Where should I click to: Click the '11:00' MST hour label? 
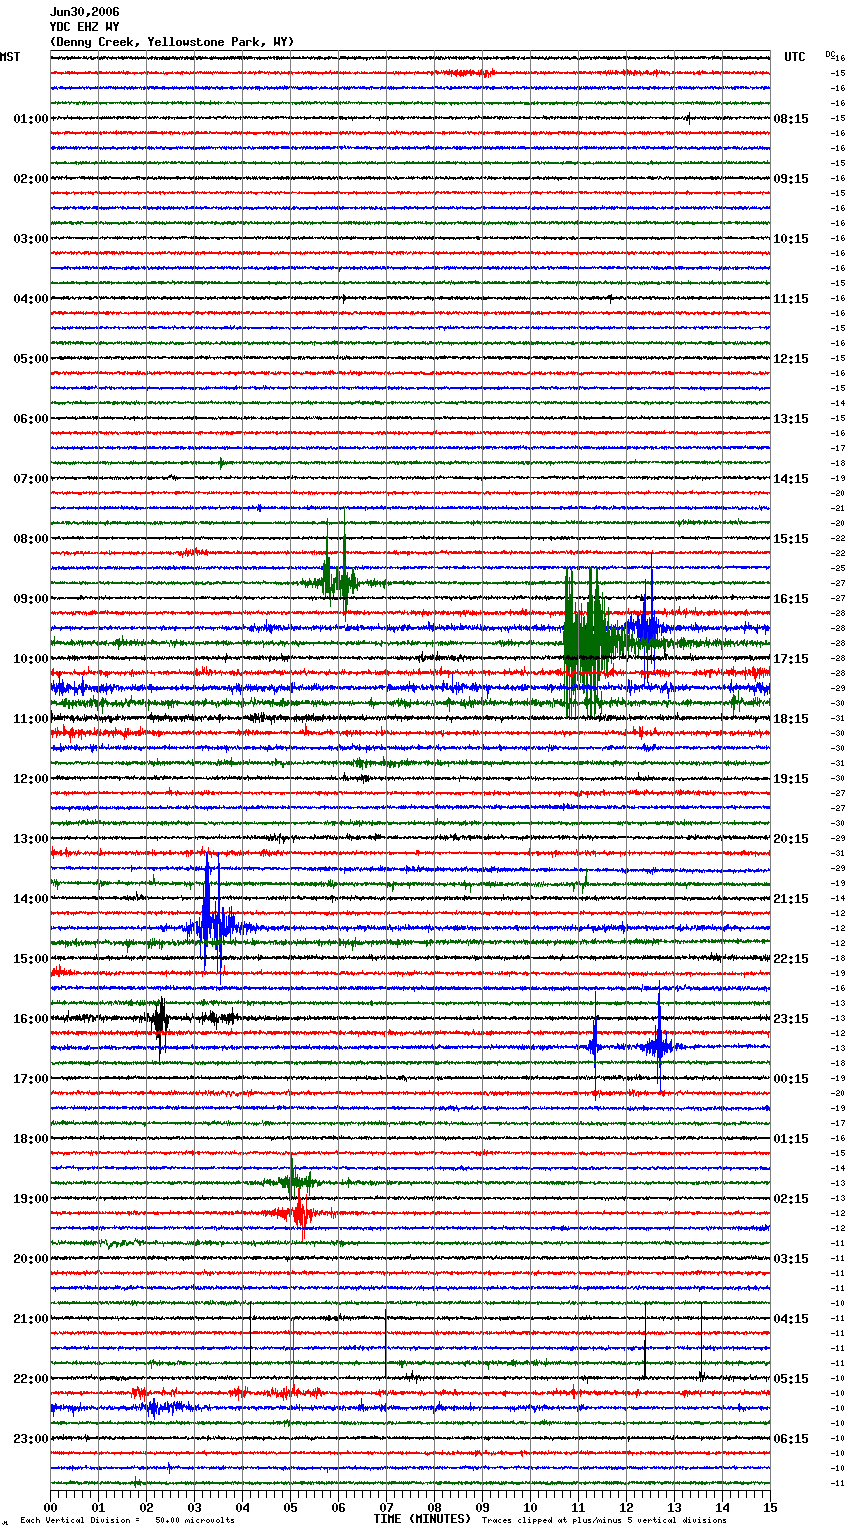click(30, 719)
